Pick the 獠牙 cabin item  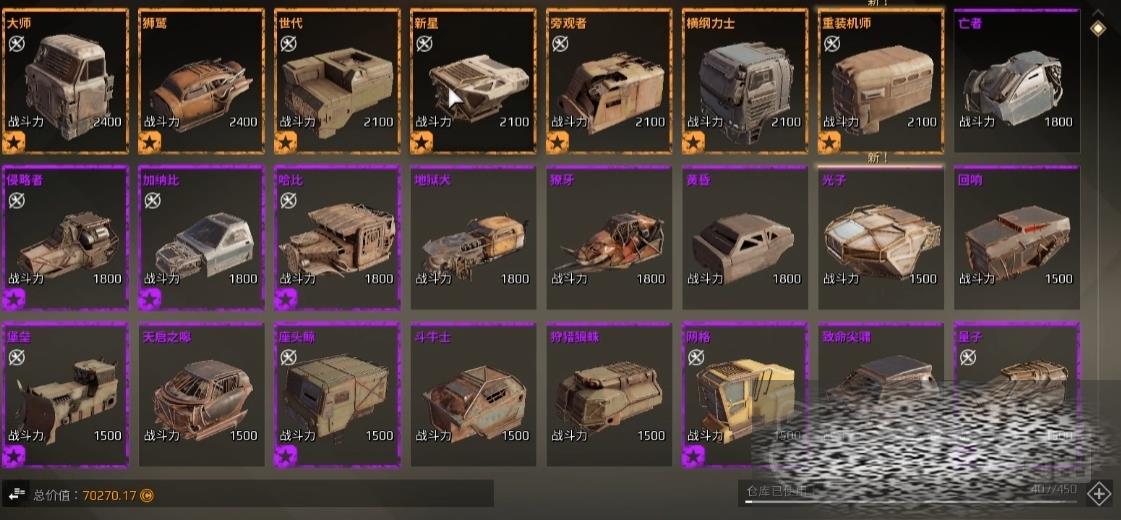608,238
